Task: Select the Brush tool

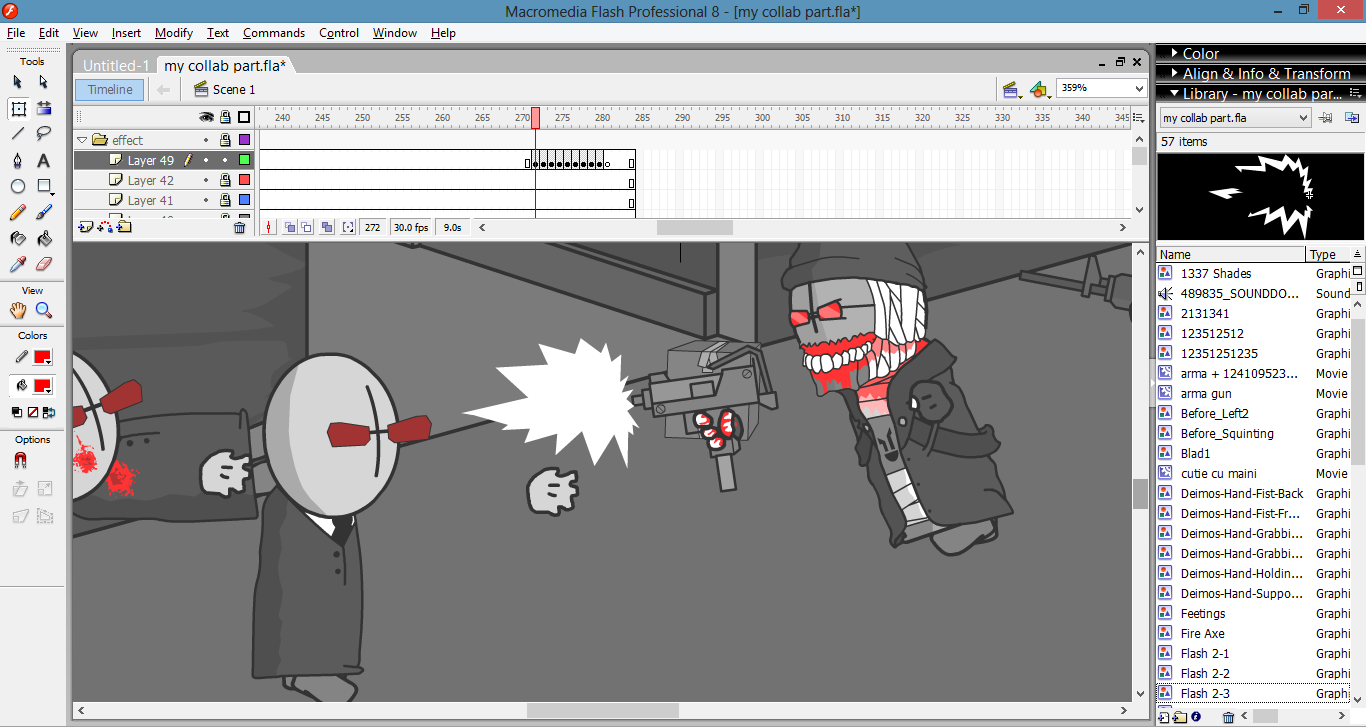Action: (x=44, y=212)
